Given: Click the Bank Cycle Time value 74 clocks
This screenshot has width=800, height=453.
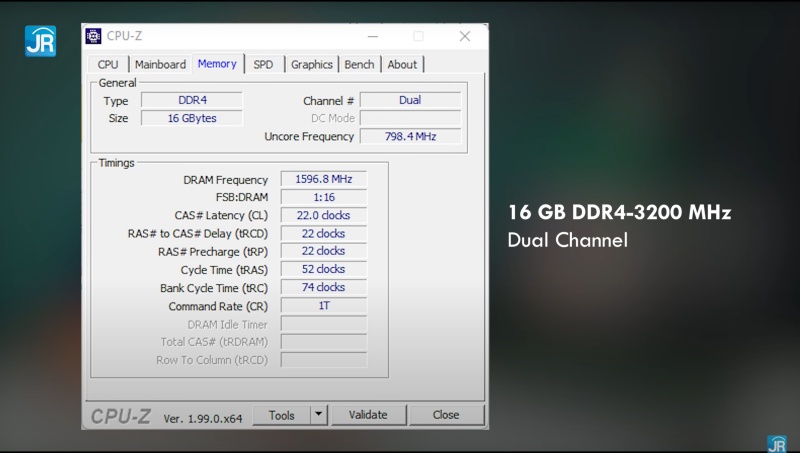Looking at the screenshot, I should pos(323,287).
